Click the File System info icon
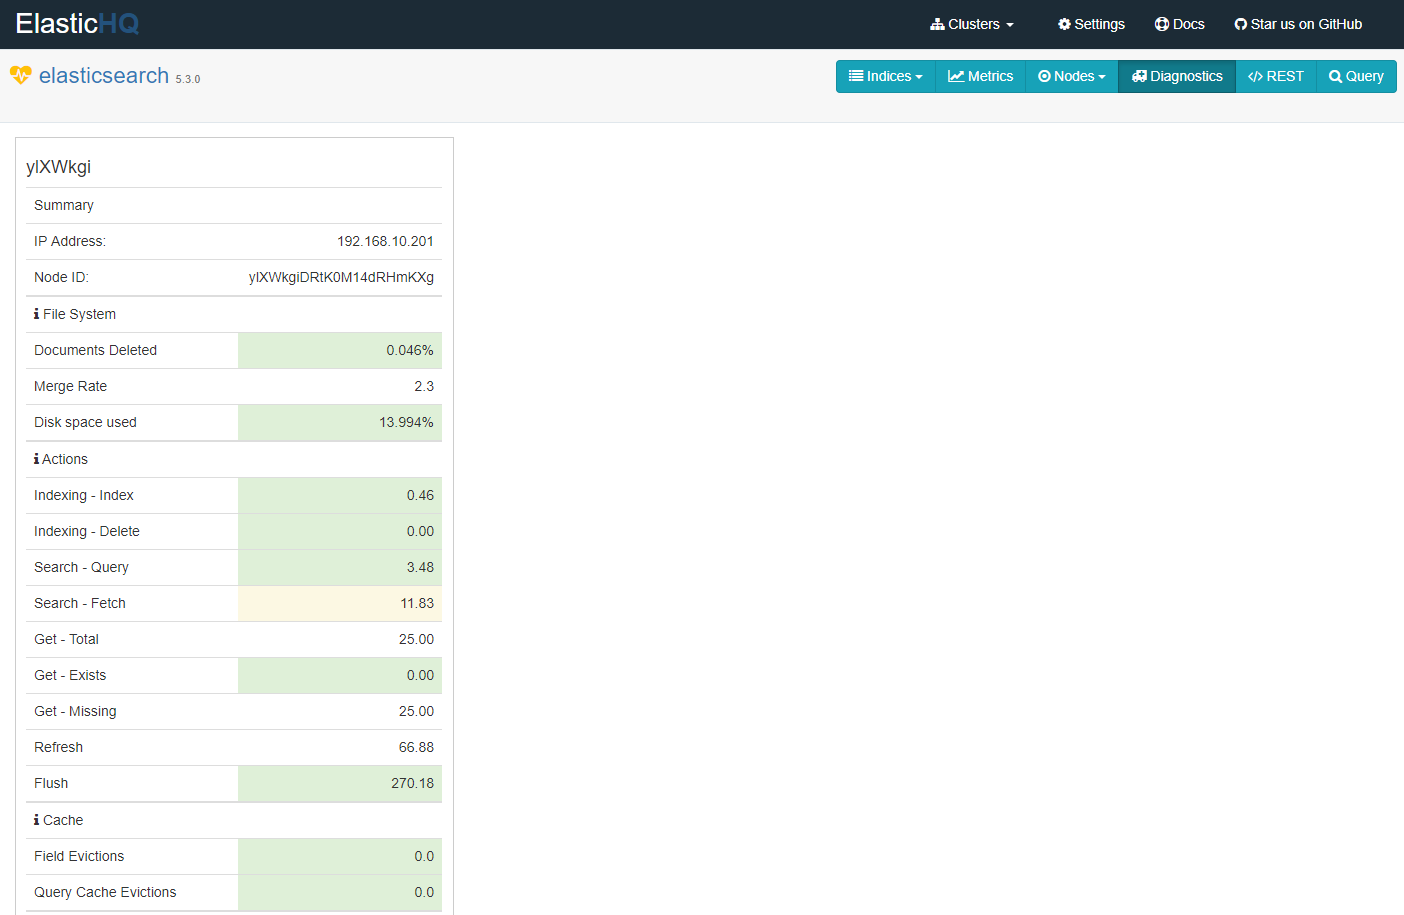The image size is (1404, 915). pos(37,314)
